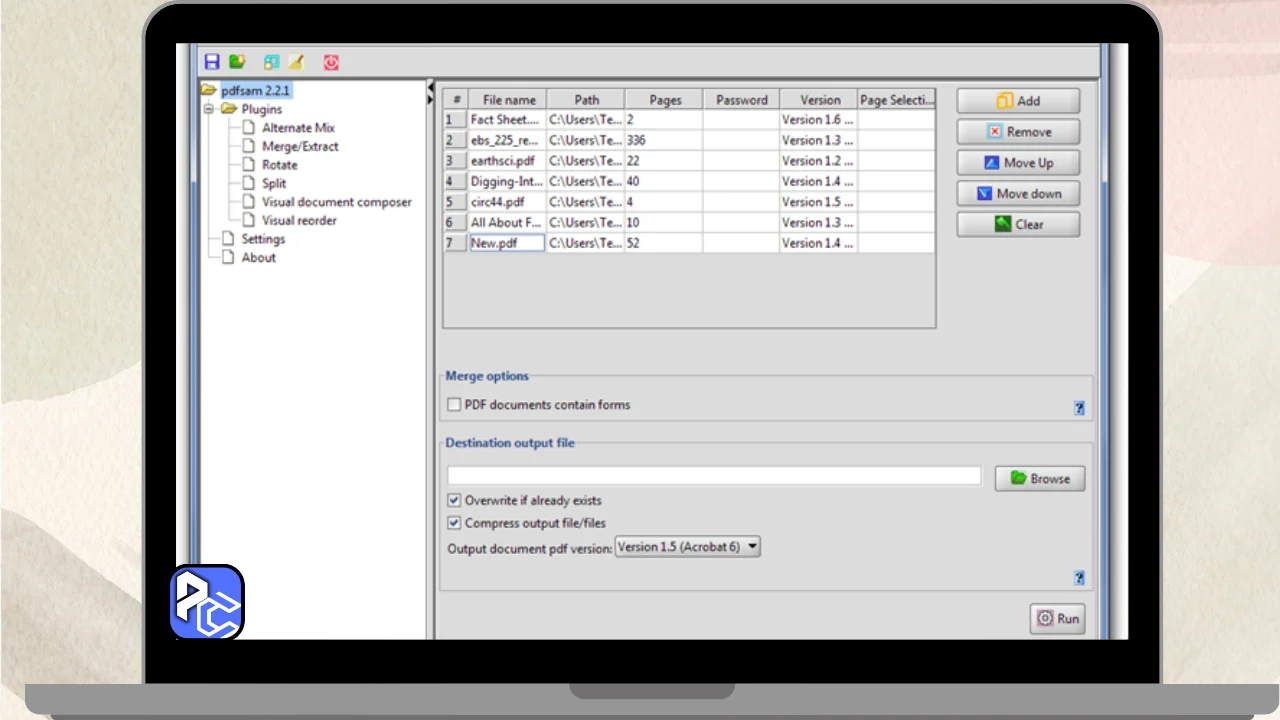This screenshot has width=1280, height=720.
Task: Click the teal squares toolbar icon
Action: click(x=271, y=62)
